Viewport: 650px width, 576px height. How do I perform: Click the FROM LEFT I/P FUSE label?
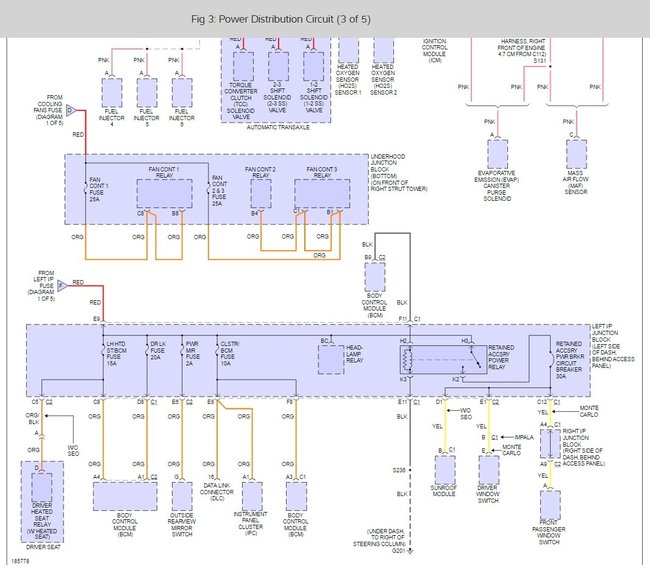coord(41,286)
